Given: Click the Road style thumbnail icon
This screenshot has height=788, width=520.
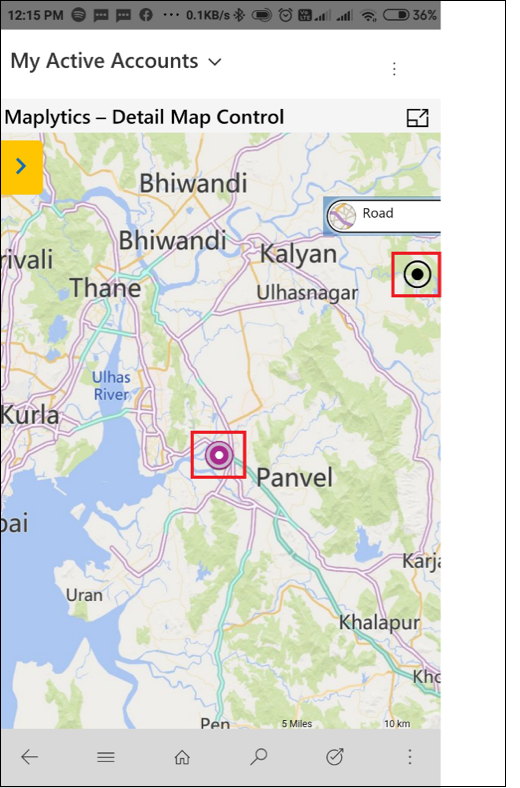Looking at the screenshot, I should tap(343, 216).
